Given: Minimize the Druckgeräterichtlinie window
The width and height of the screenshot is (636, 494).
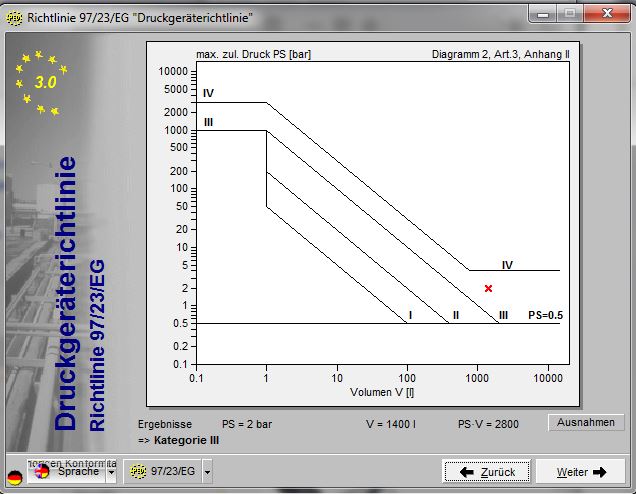Looking at the screenshot, I should pos(543,15).
